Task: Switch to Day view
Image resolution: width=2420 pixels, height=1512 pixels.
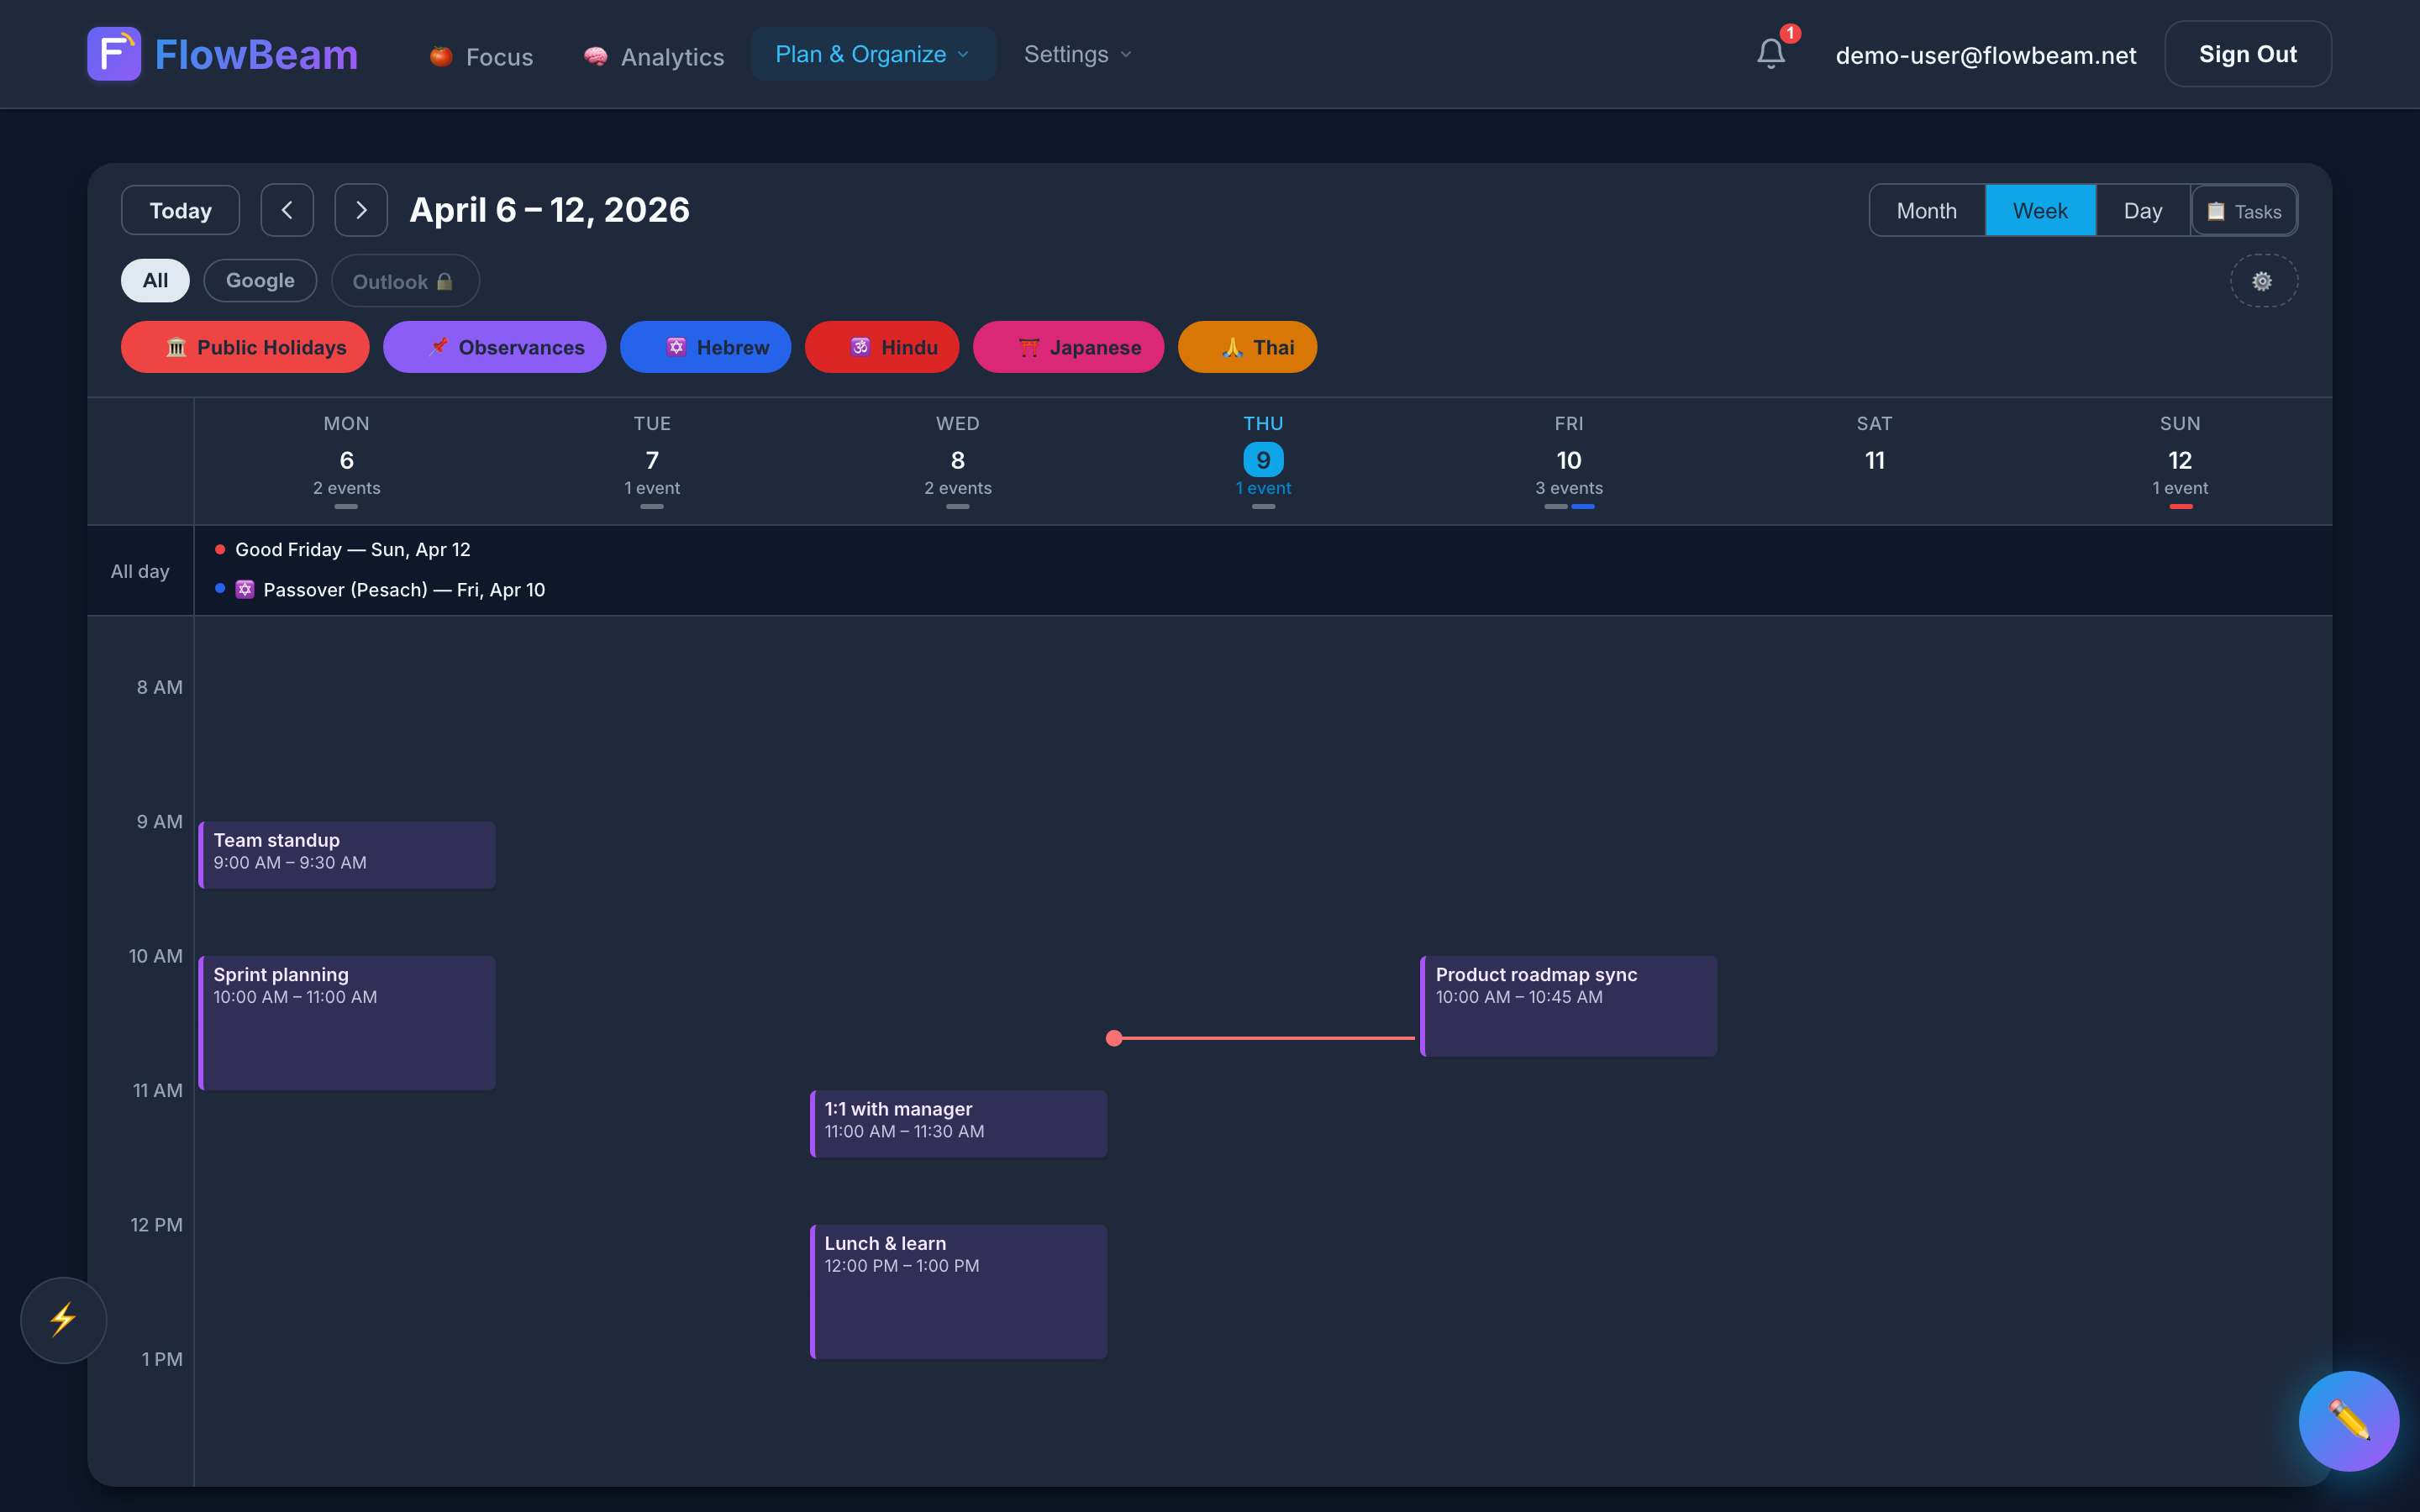Action: pos(2143,210)
